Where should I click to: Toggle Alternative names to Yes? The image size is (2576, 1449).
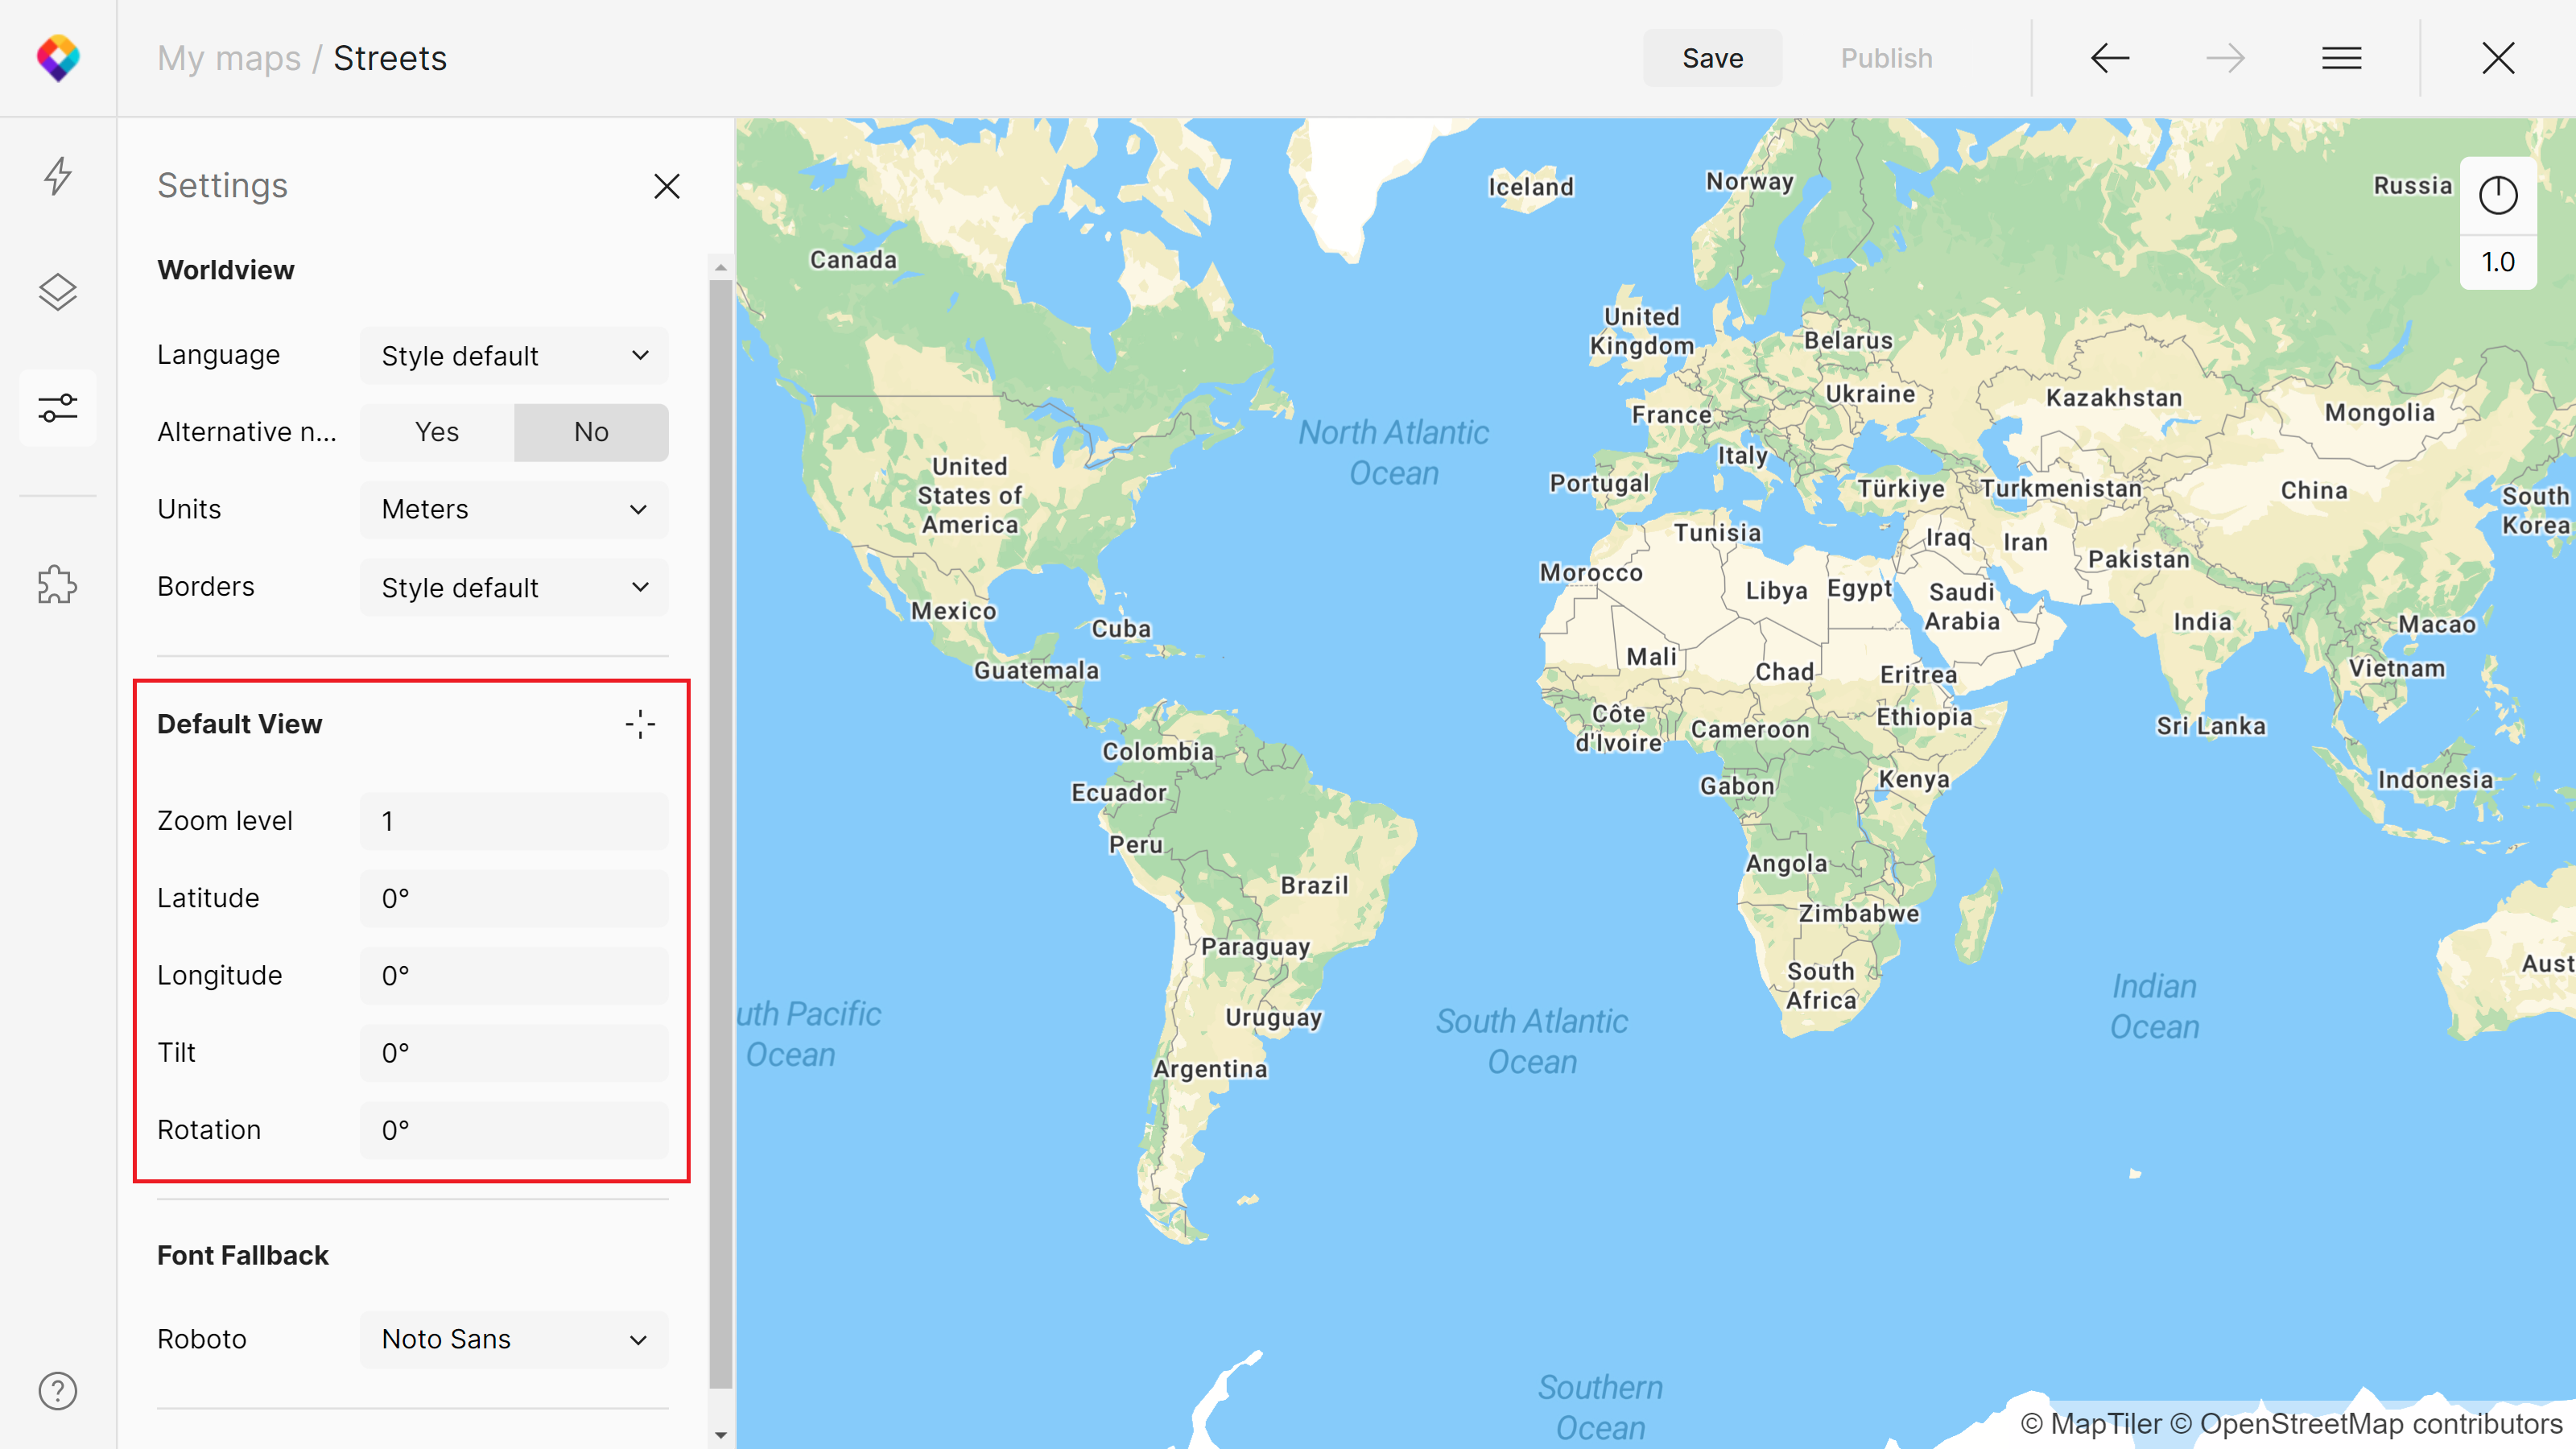point(436,431)
